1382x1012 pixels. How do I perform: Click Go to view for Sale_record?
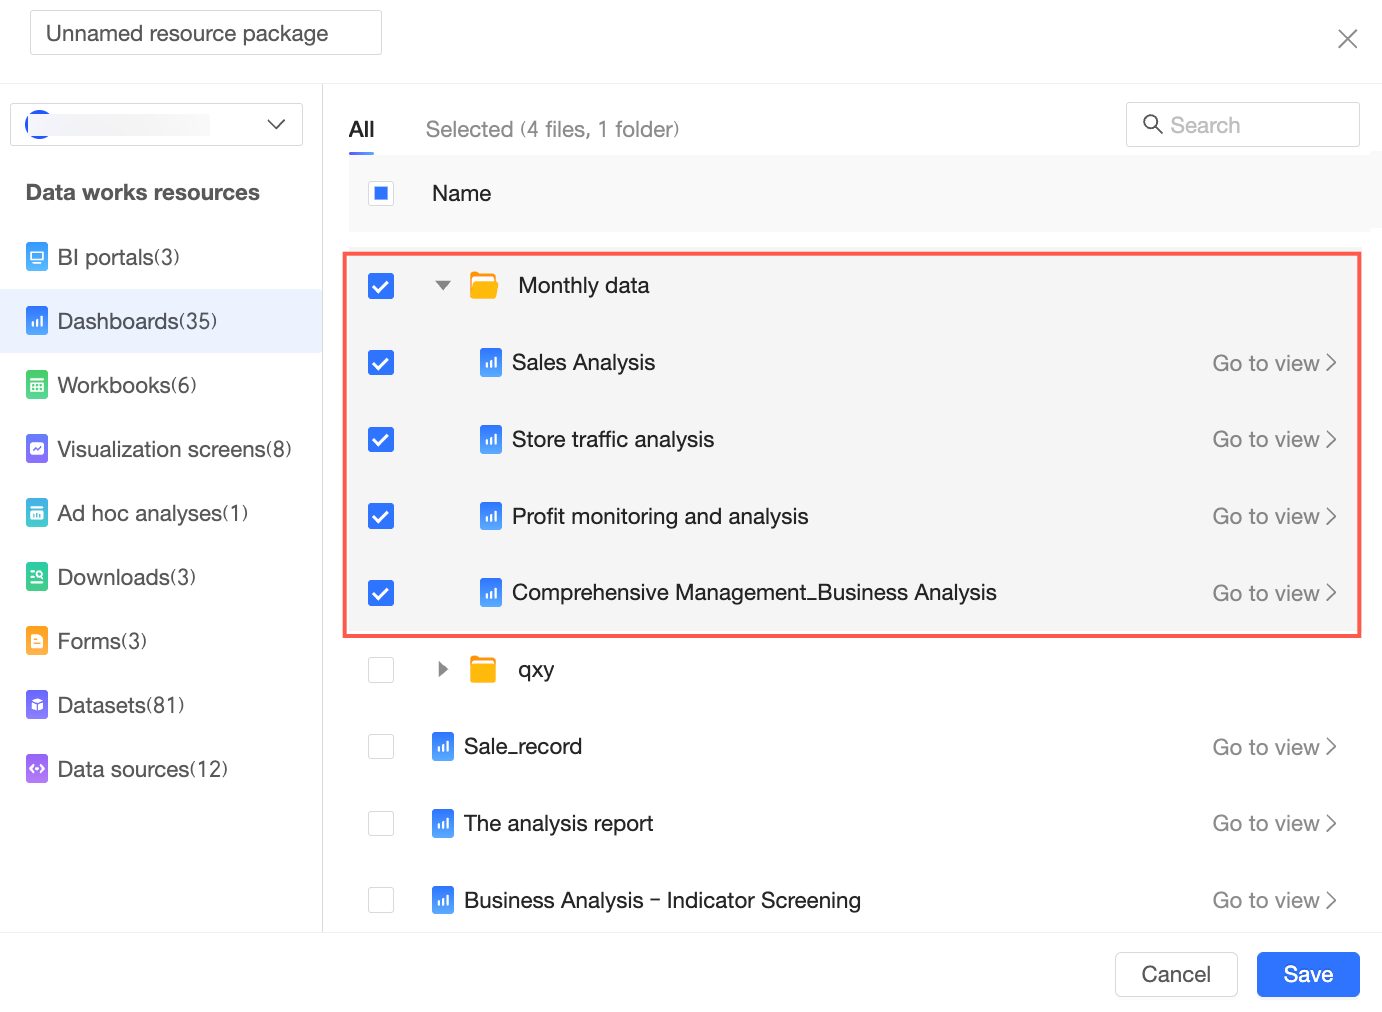1275,747
